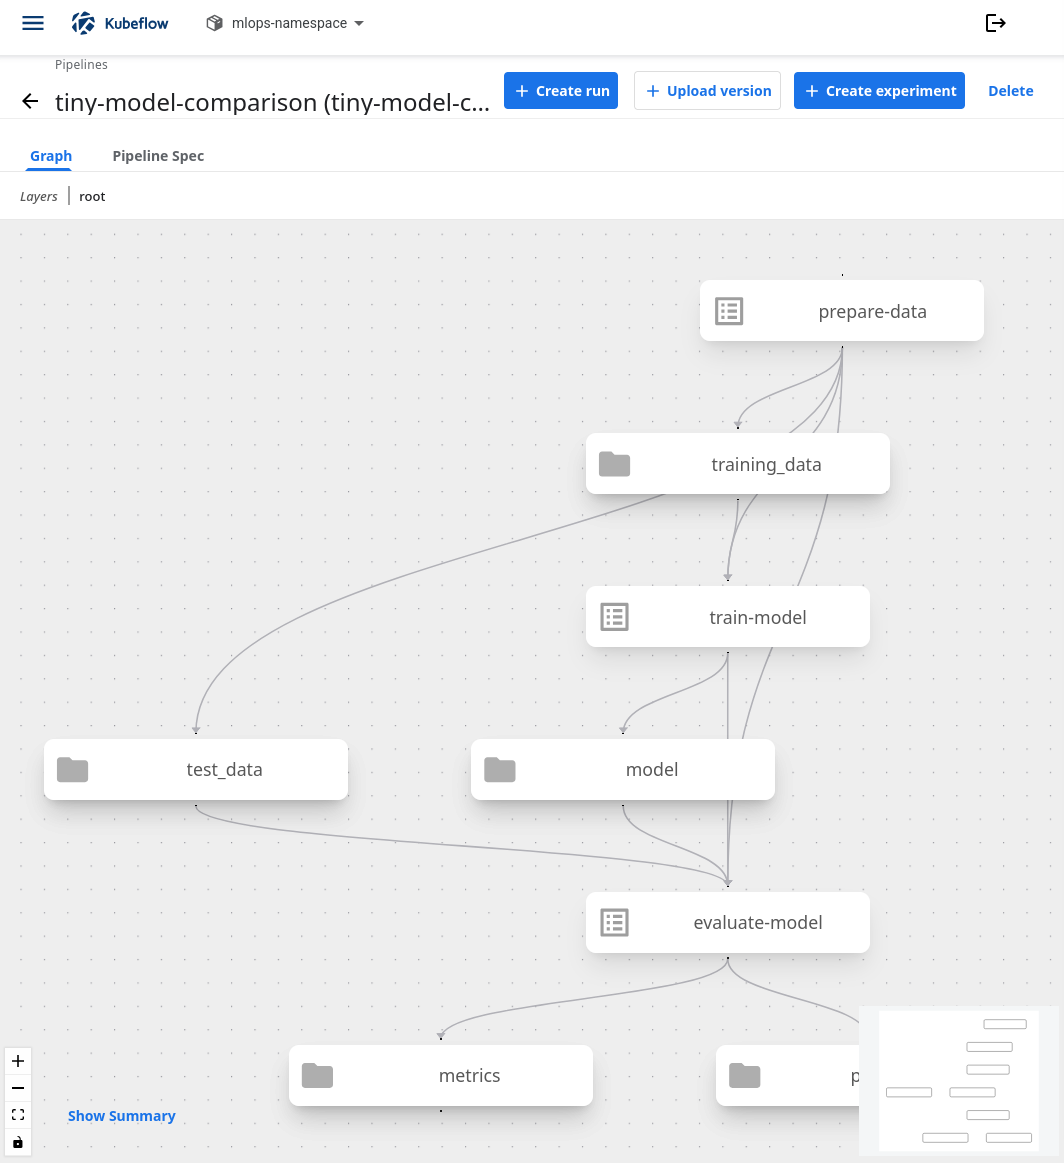Toggle the graph interactivity lock

click(18, 1142)
